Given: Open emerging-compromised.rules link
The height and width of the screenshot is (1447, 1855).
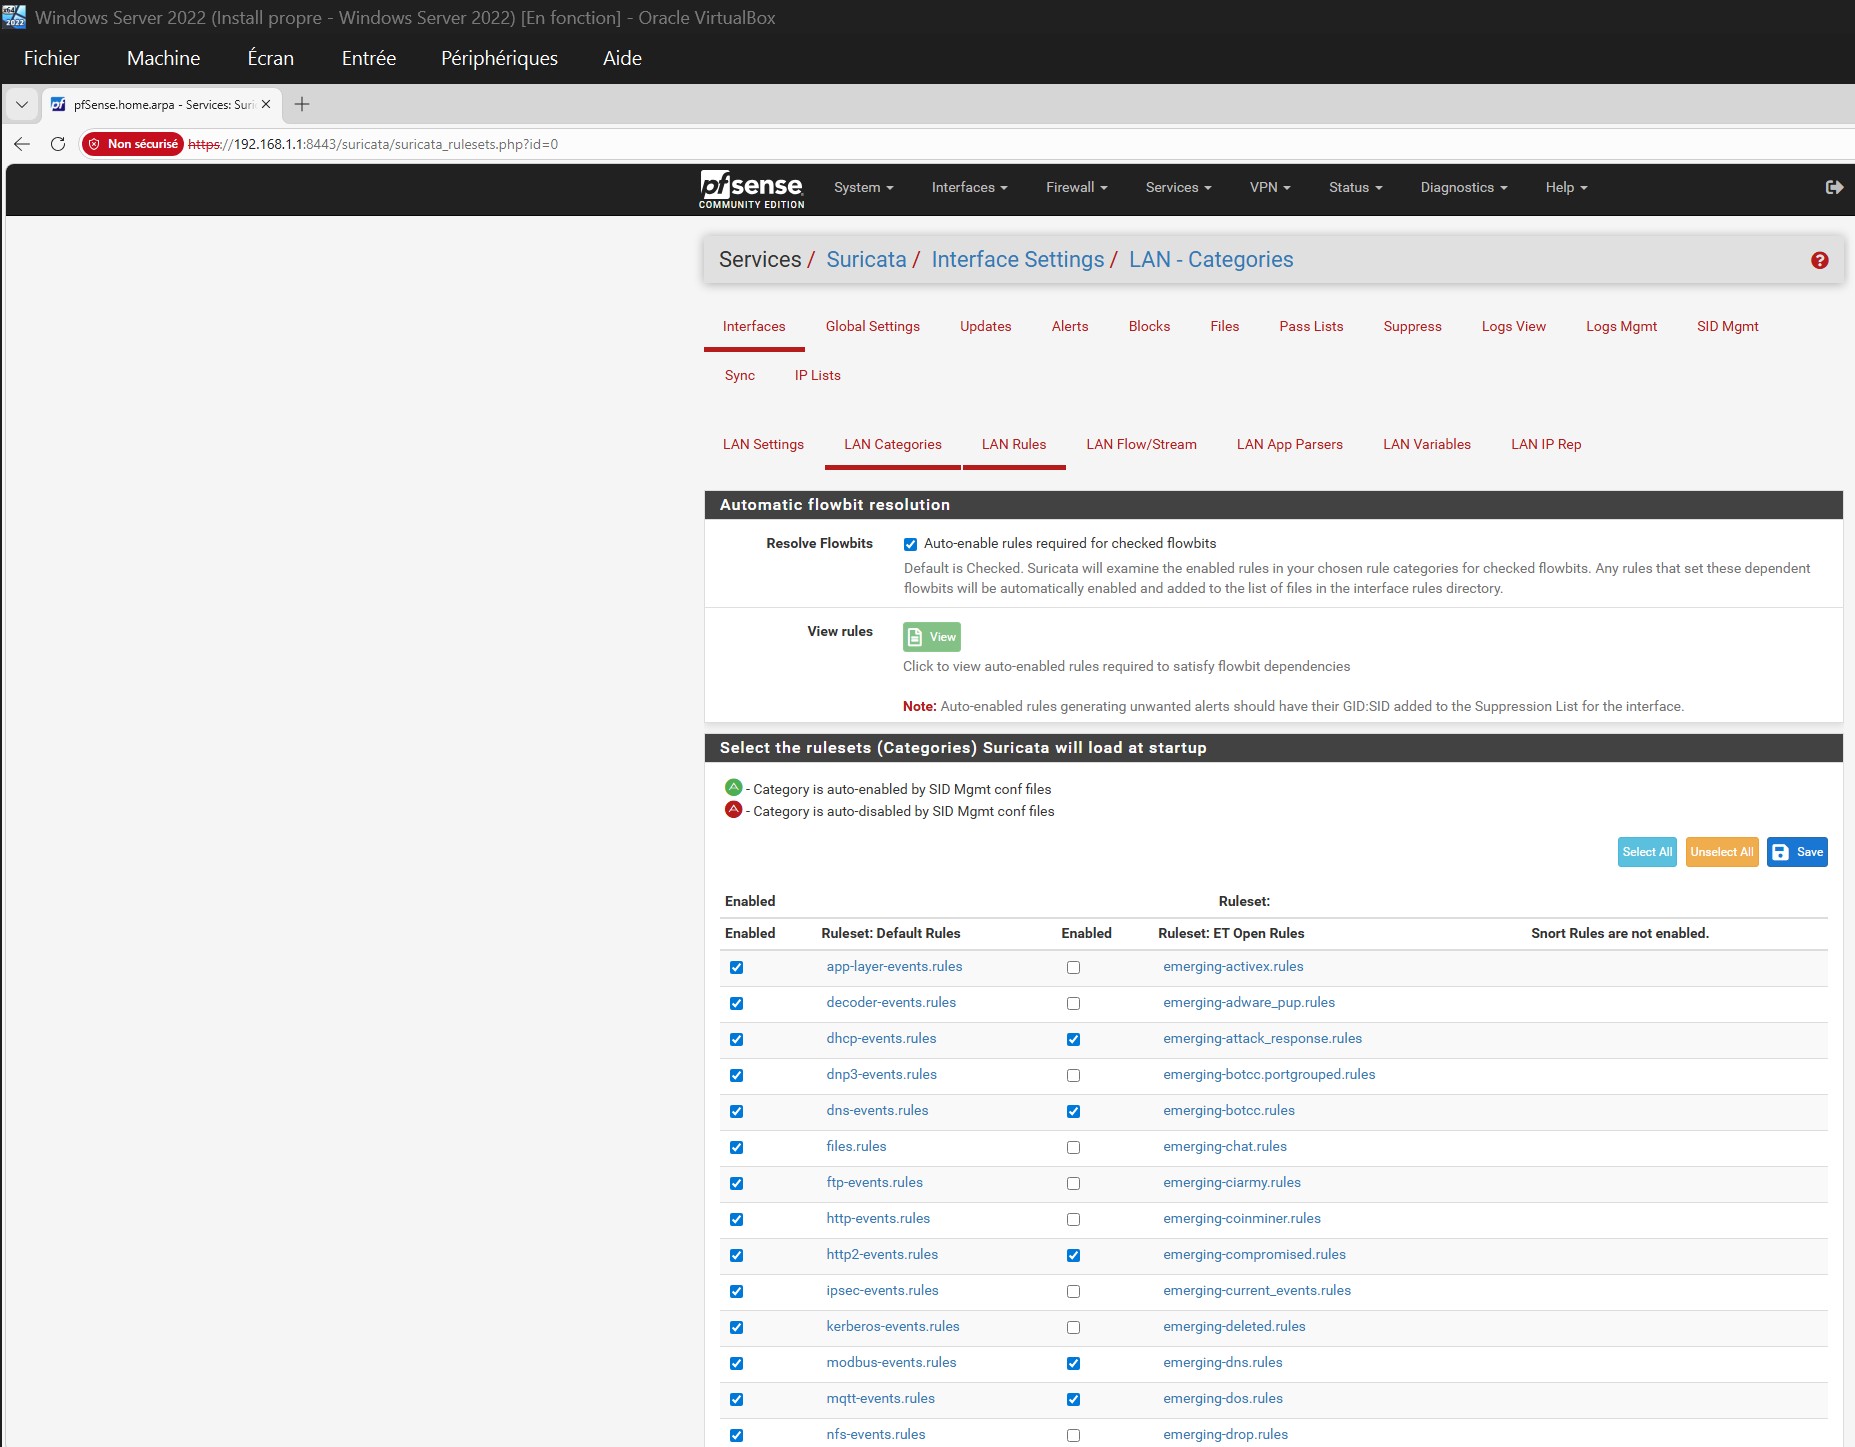Looking at the screenshot, I should click(1254, 1255).
